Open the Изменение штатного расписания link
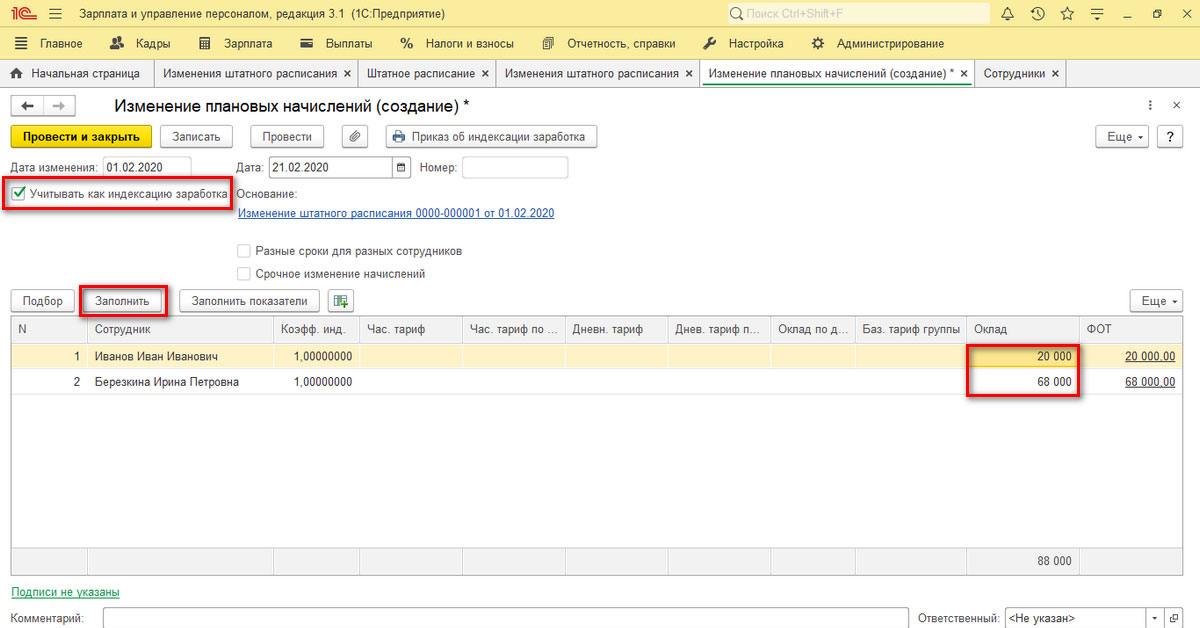The image size is (1200, 628). [396, 213]
